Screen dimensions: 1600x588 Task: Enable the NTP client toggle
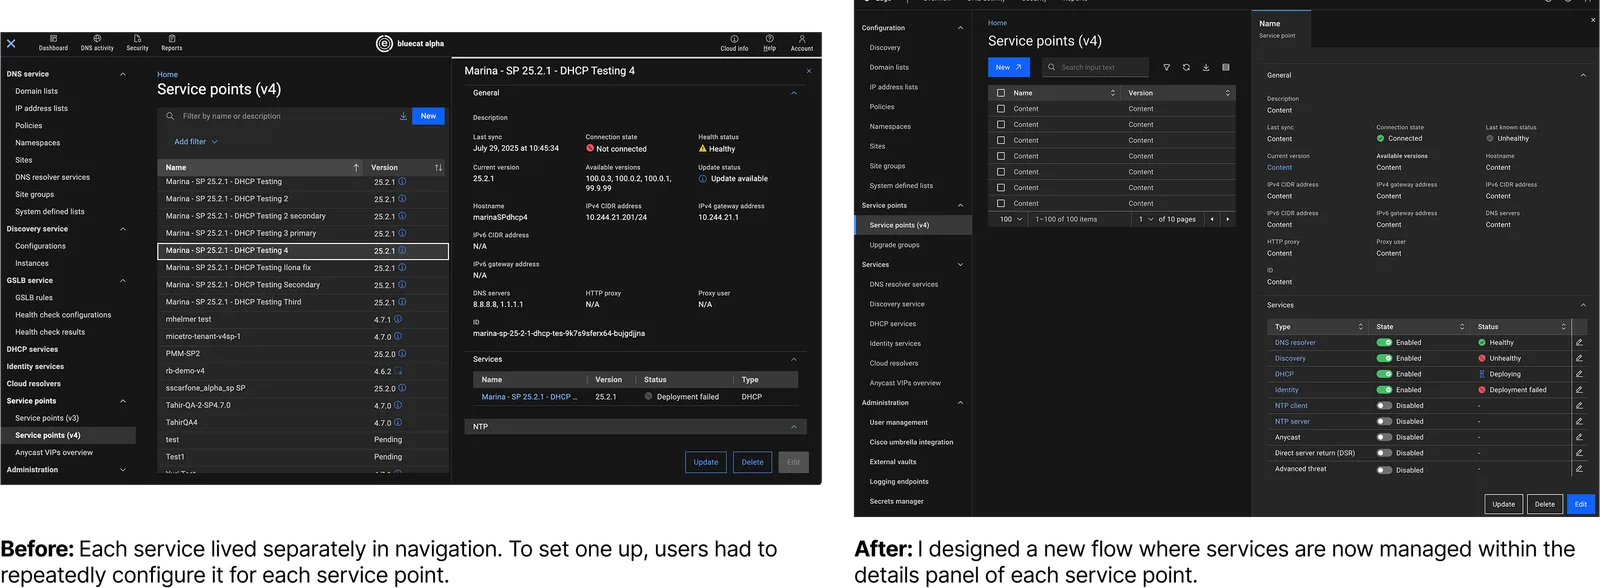point(1384,405)
